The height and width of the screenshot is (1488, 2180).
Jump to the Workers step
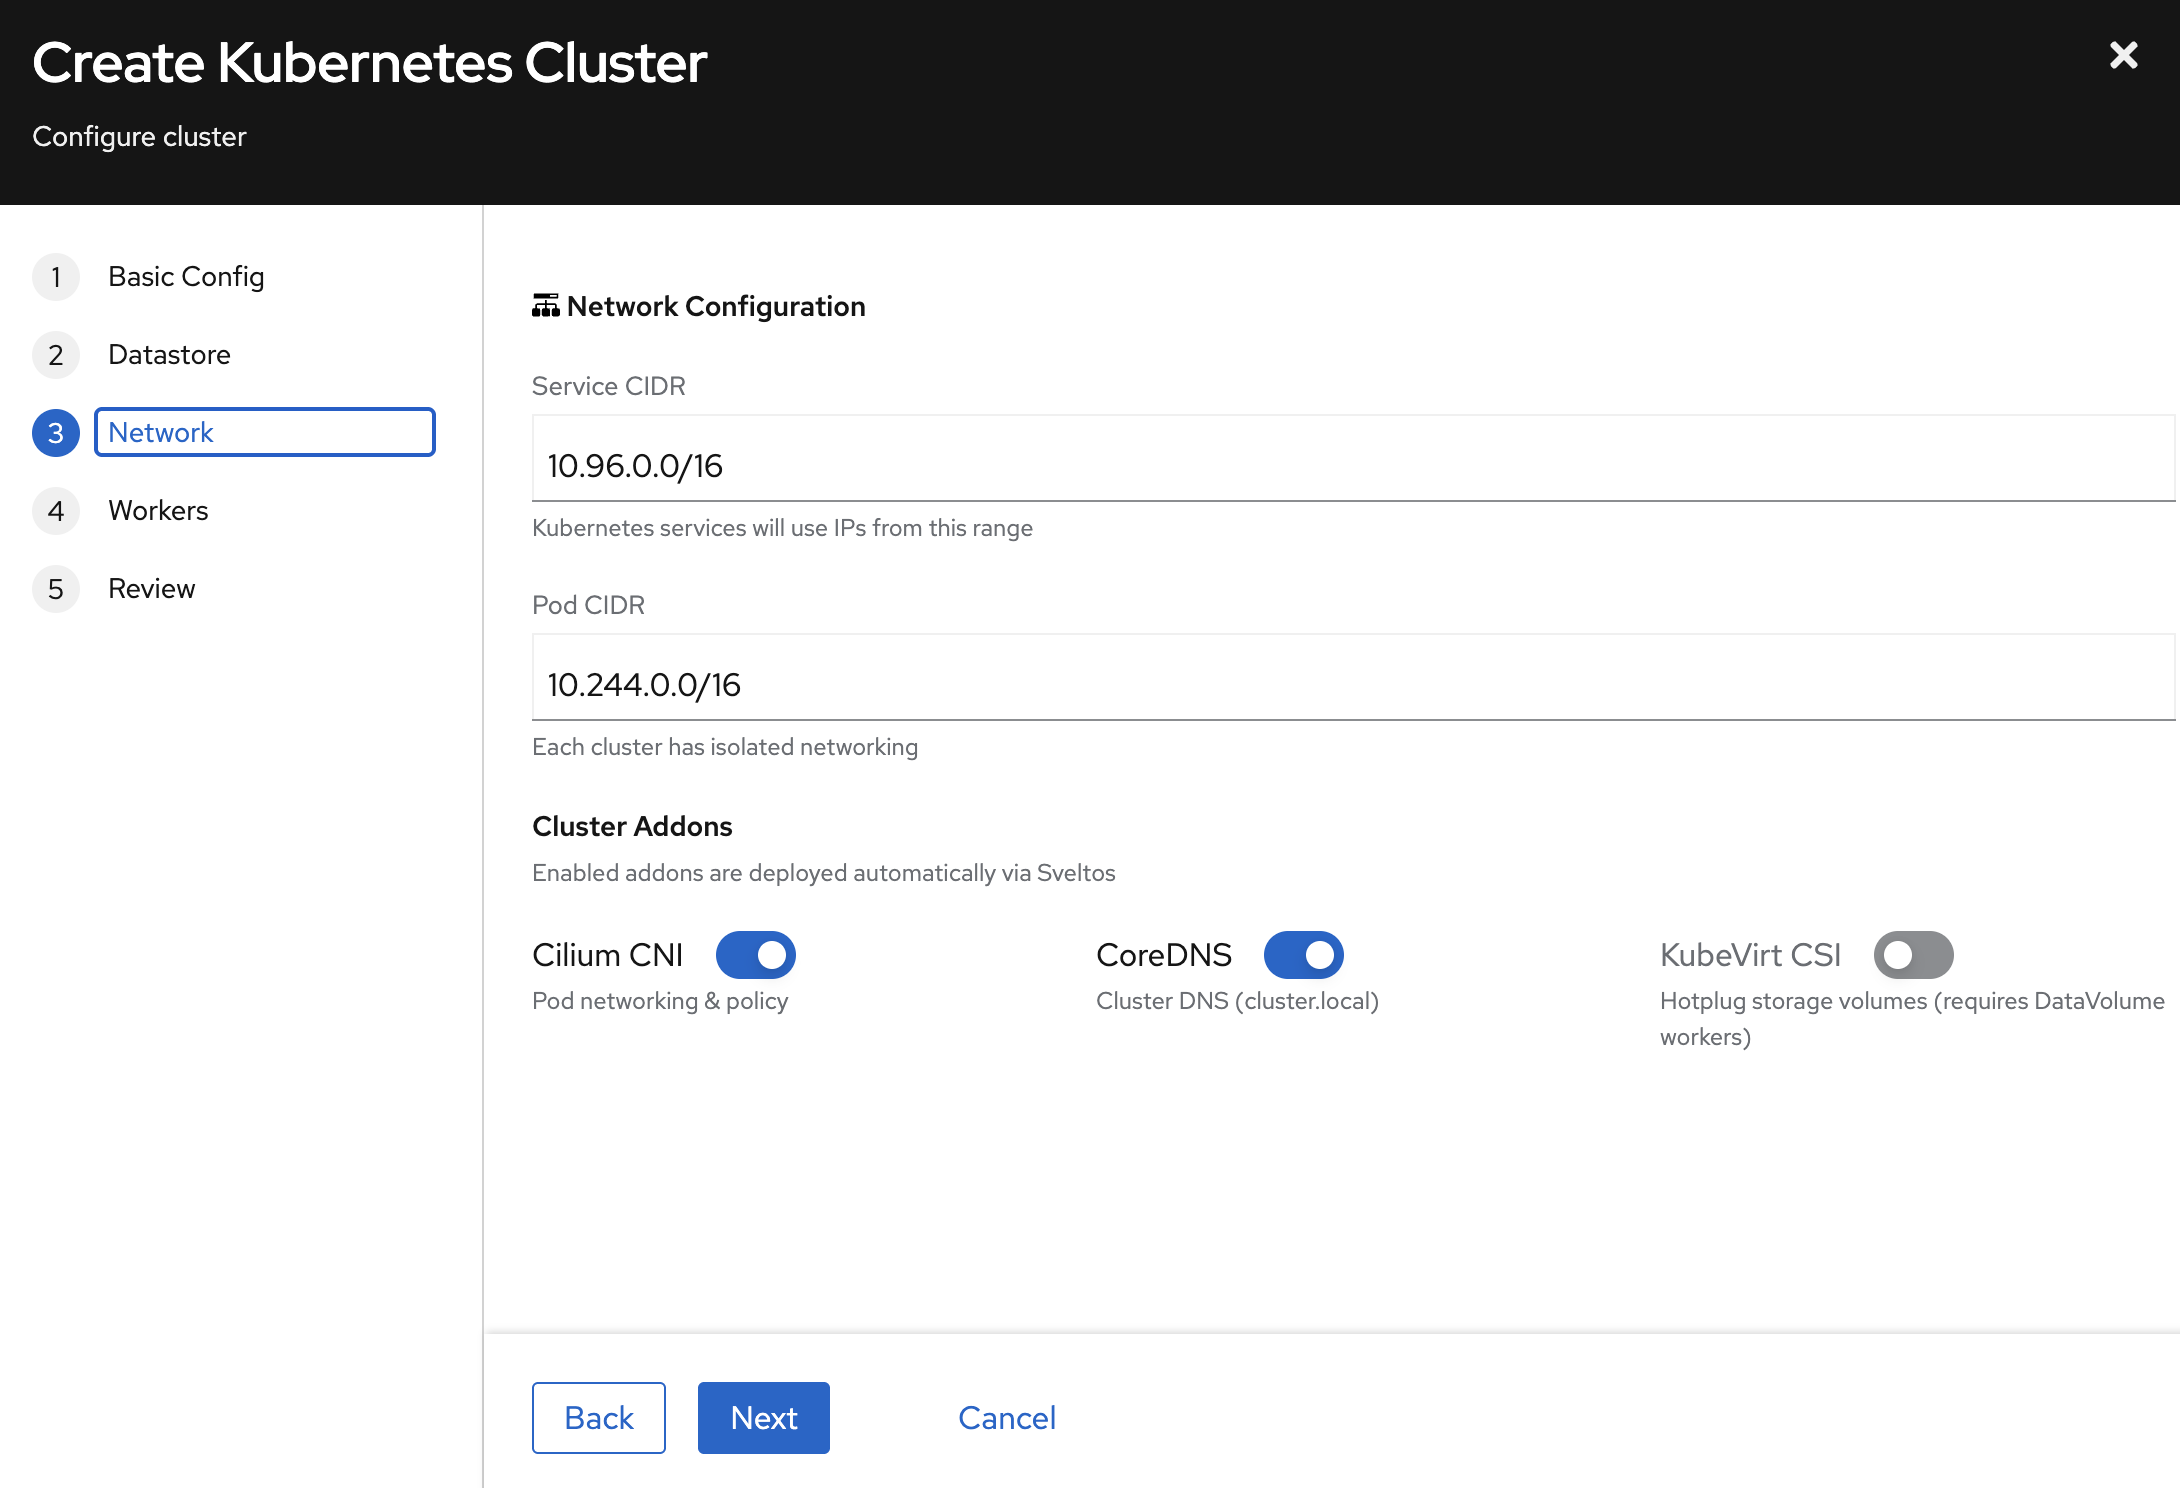158,511
